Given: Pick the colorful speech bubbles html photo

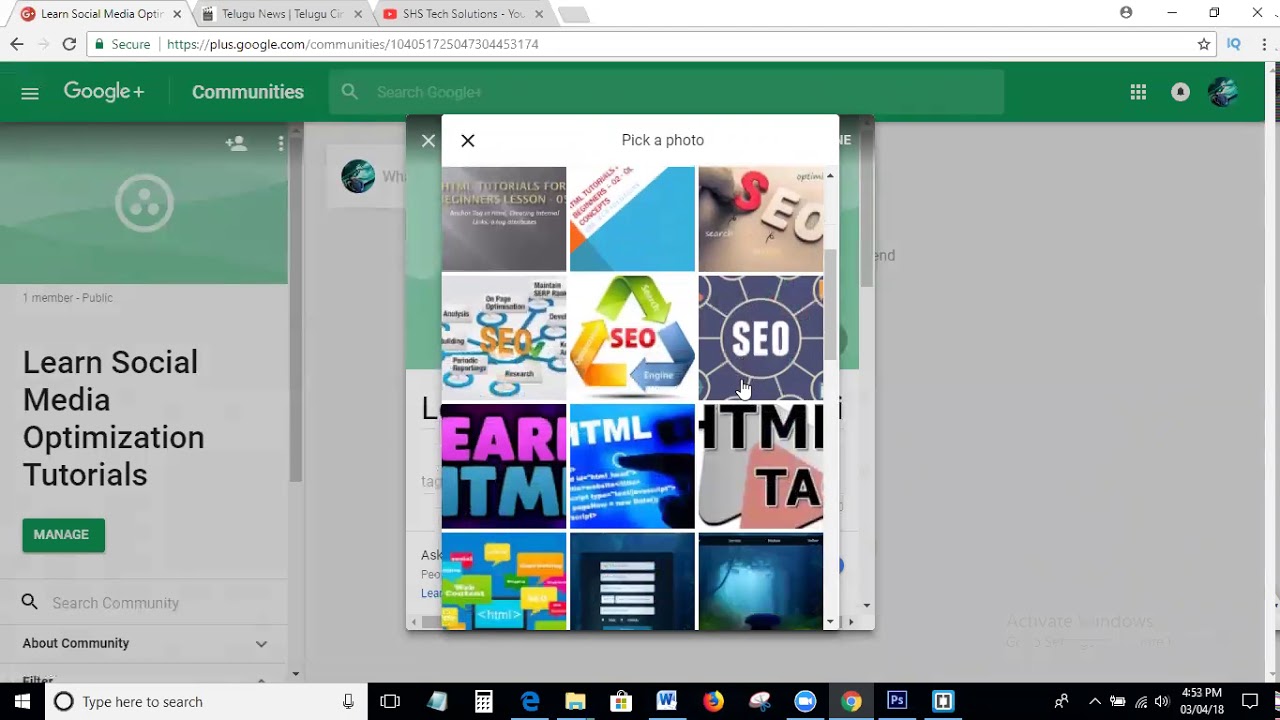Looking at the screenshot, I should click(x=504, y=581).
